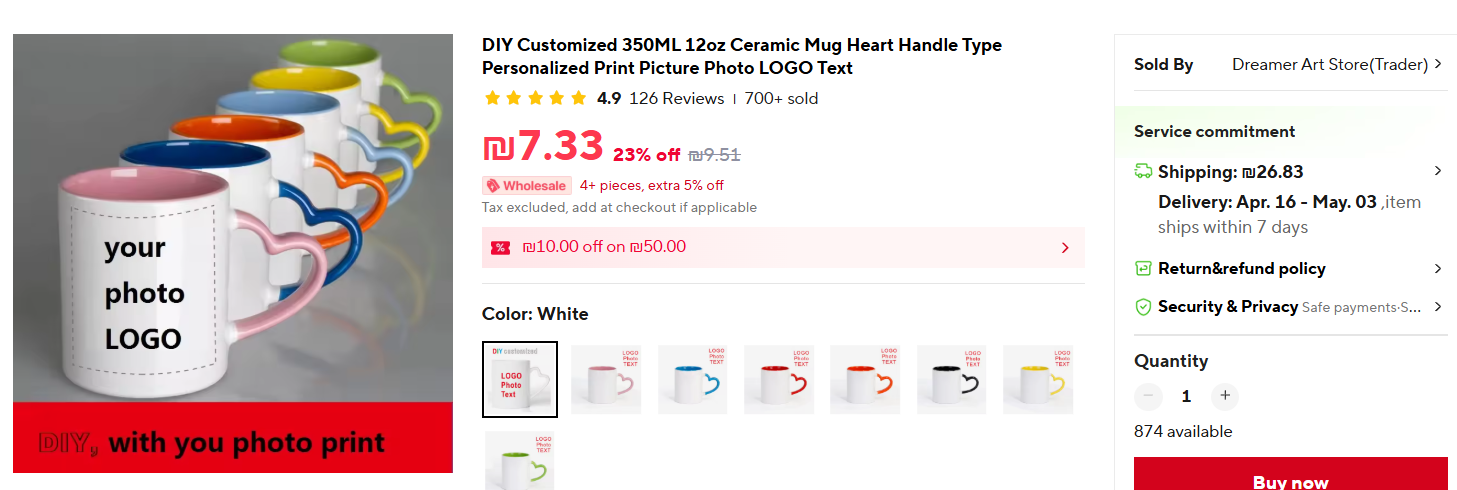The height and width of the screenshot is (490, 1457).
Task: Pick the black heart handle mug color
Action: (952, 379)
